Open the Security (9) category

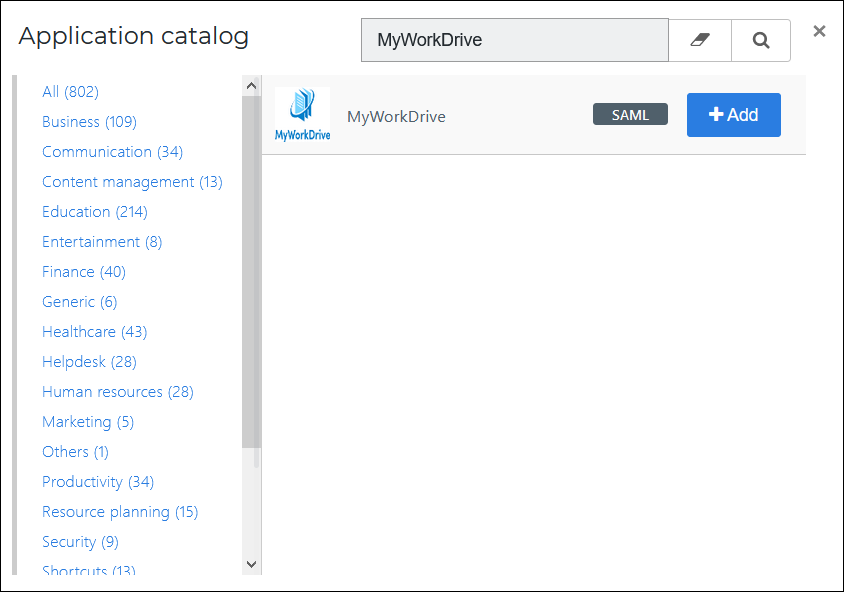(80, 542)
